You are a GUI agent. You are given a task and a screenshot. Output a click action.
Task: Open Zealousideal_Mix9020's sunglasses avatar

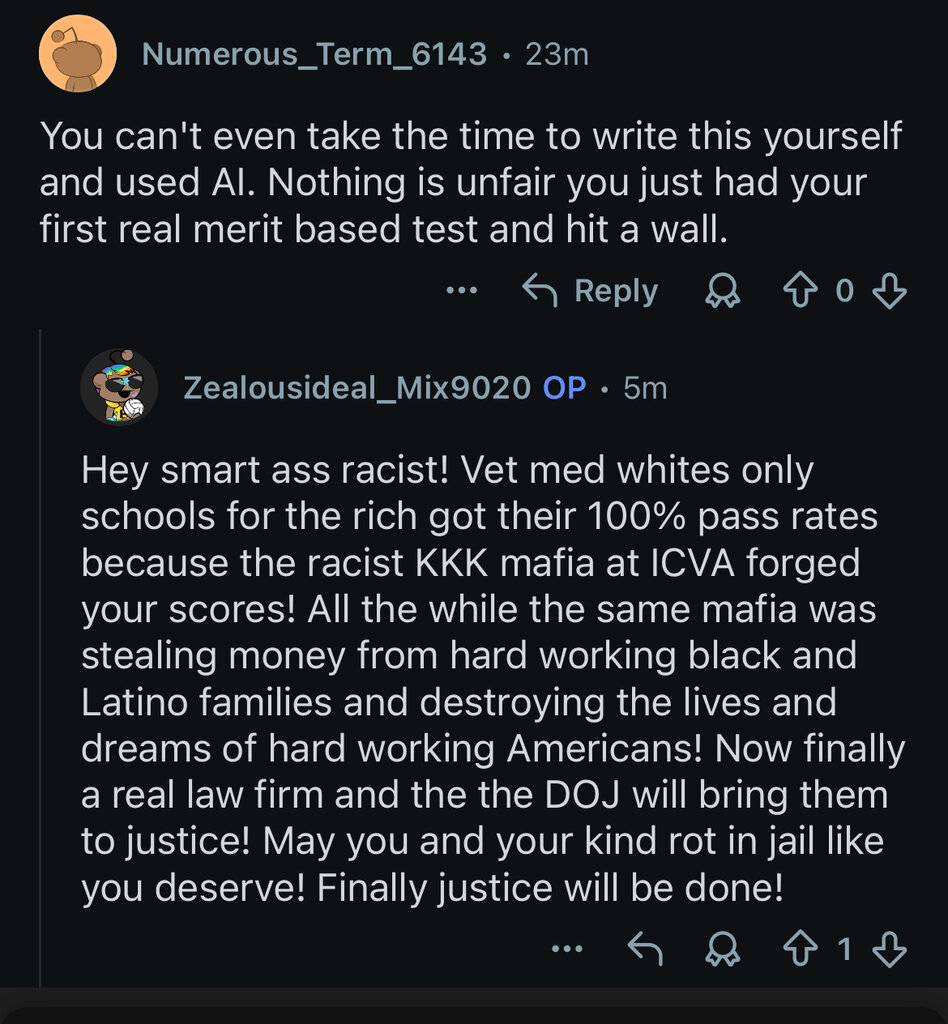pos(118,388)
